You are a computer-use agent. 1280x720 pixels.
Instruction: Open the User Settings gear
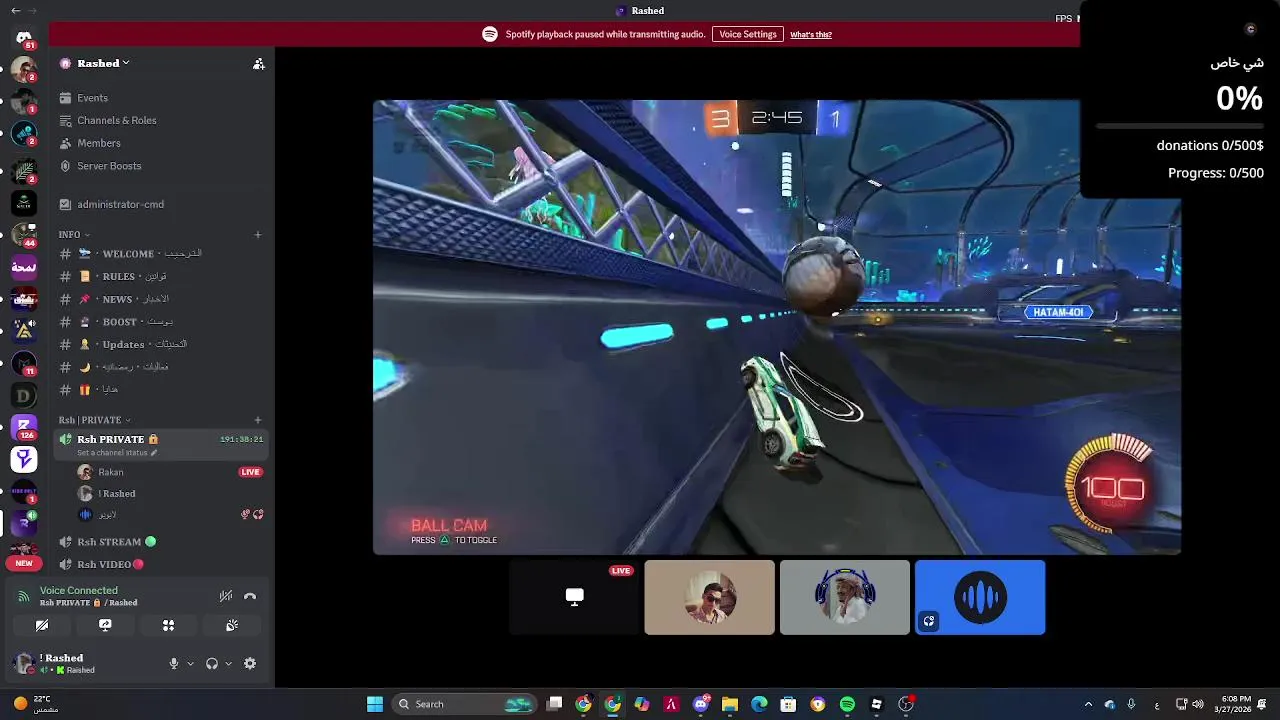(x=250, y=663)
